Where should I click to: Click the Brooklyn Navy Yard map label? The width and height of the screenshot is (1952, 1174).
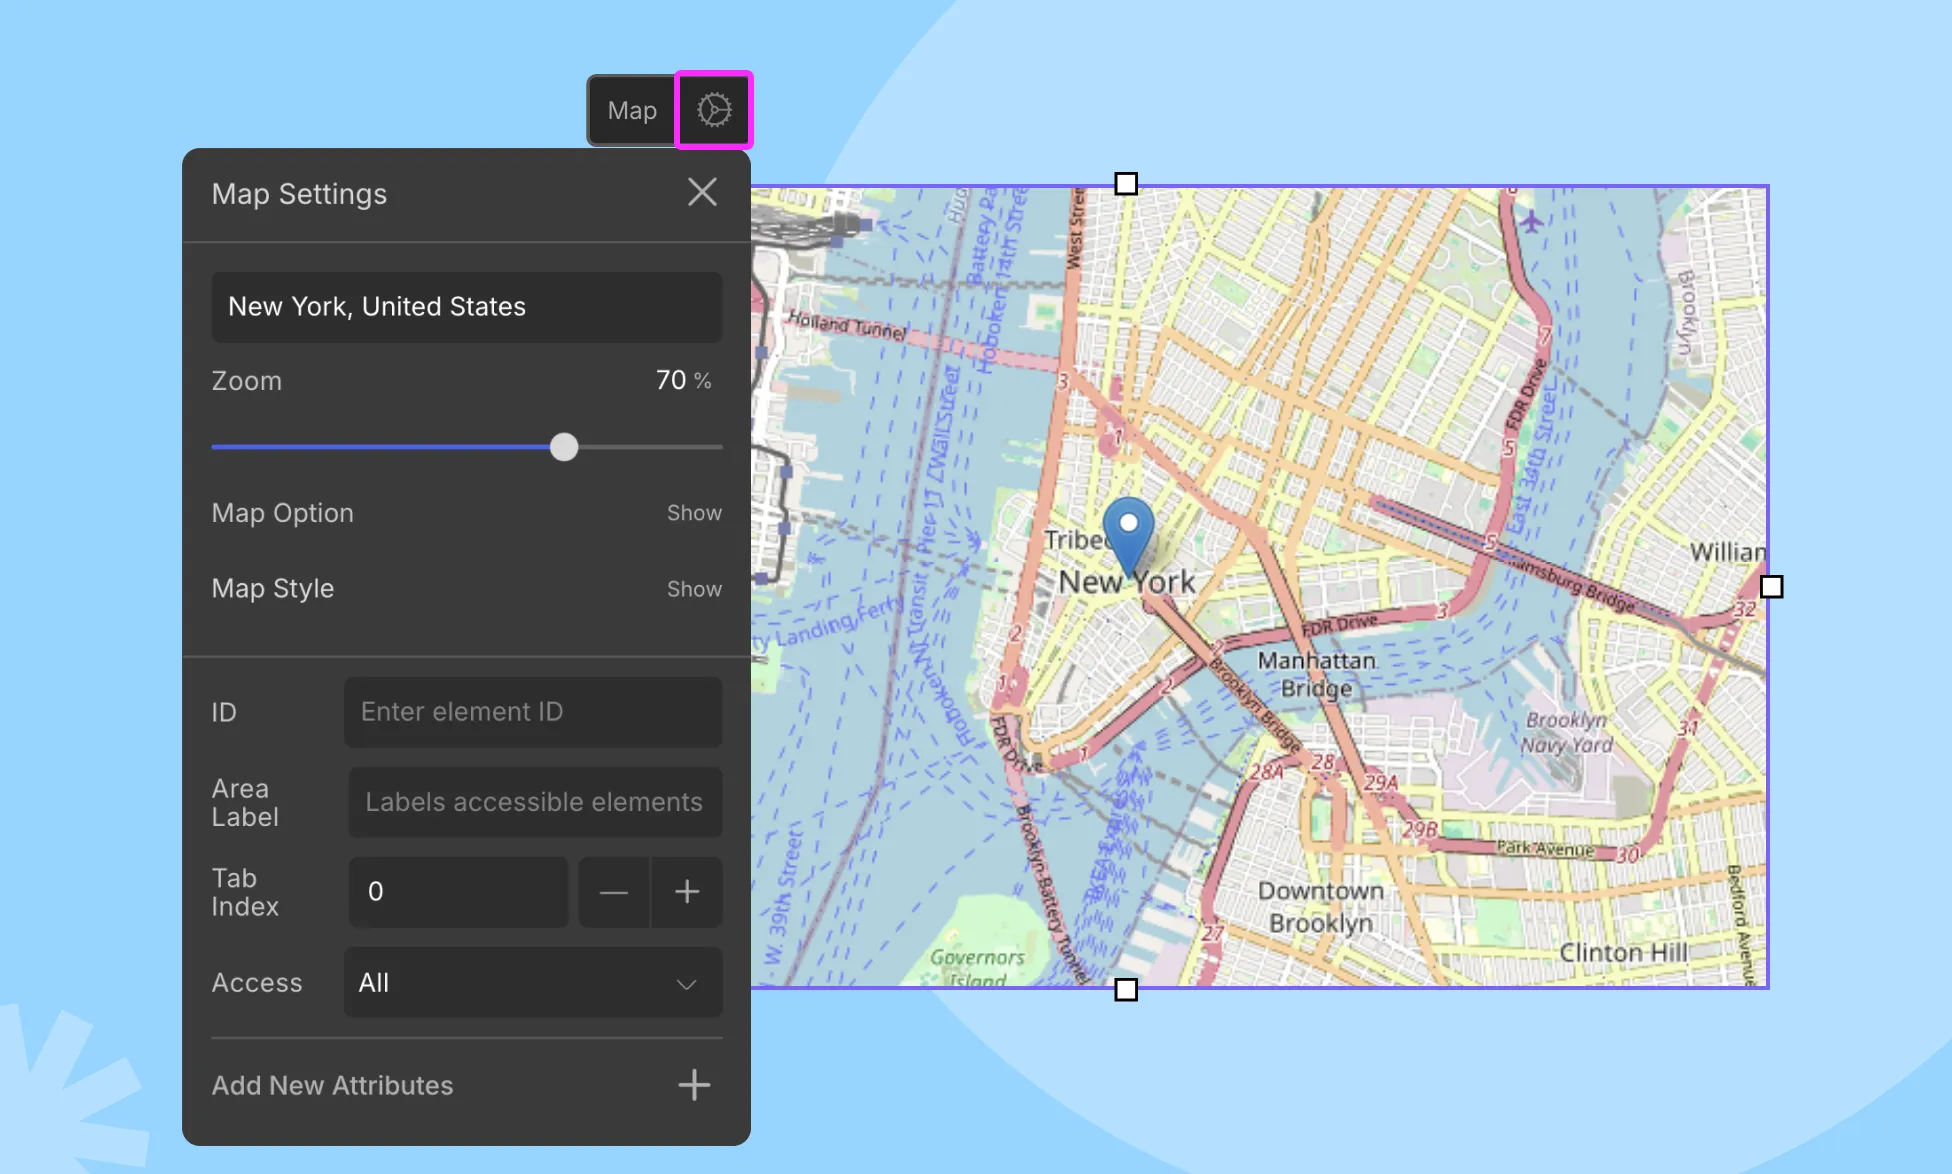tap(1566, 733)
